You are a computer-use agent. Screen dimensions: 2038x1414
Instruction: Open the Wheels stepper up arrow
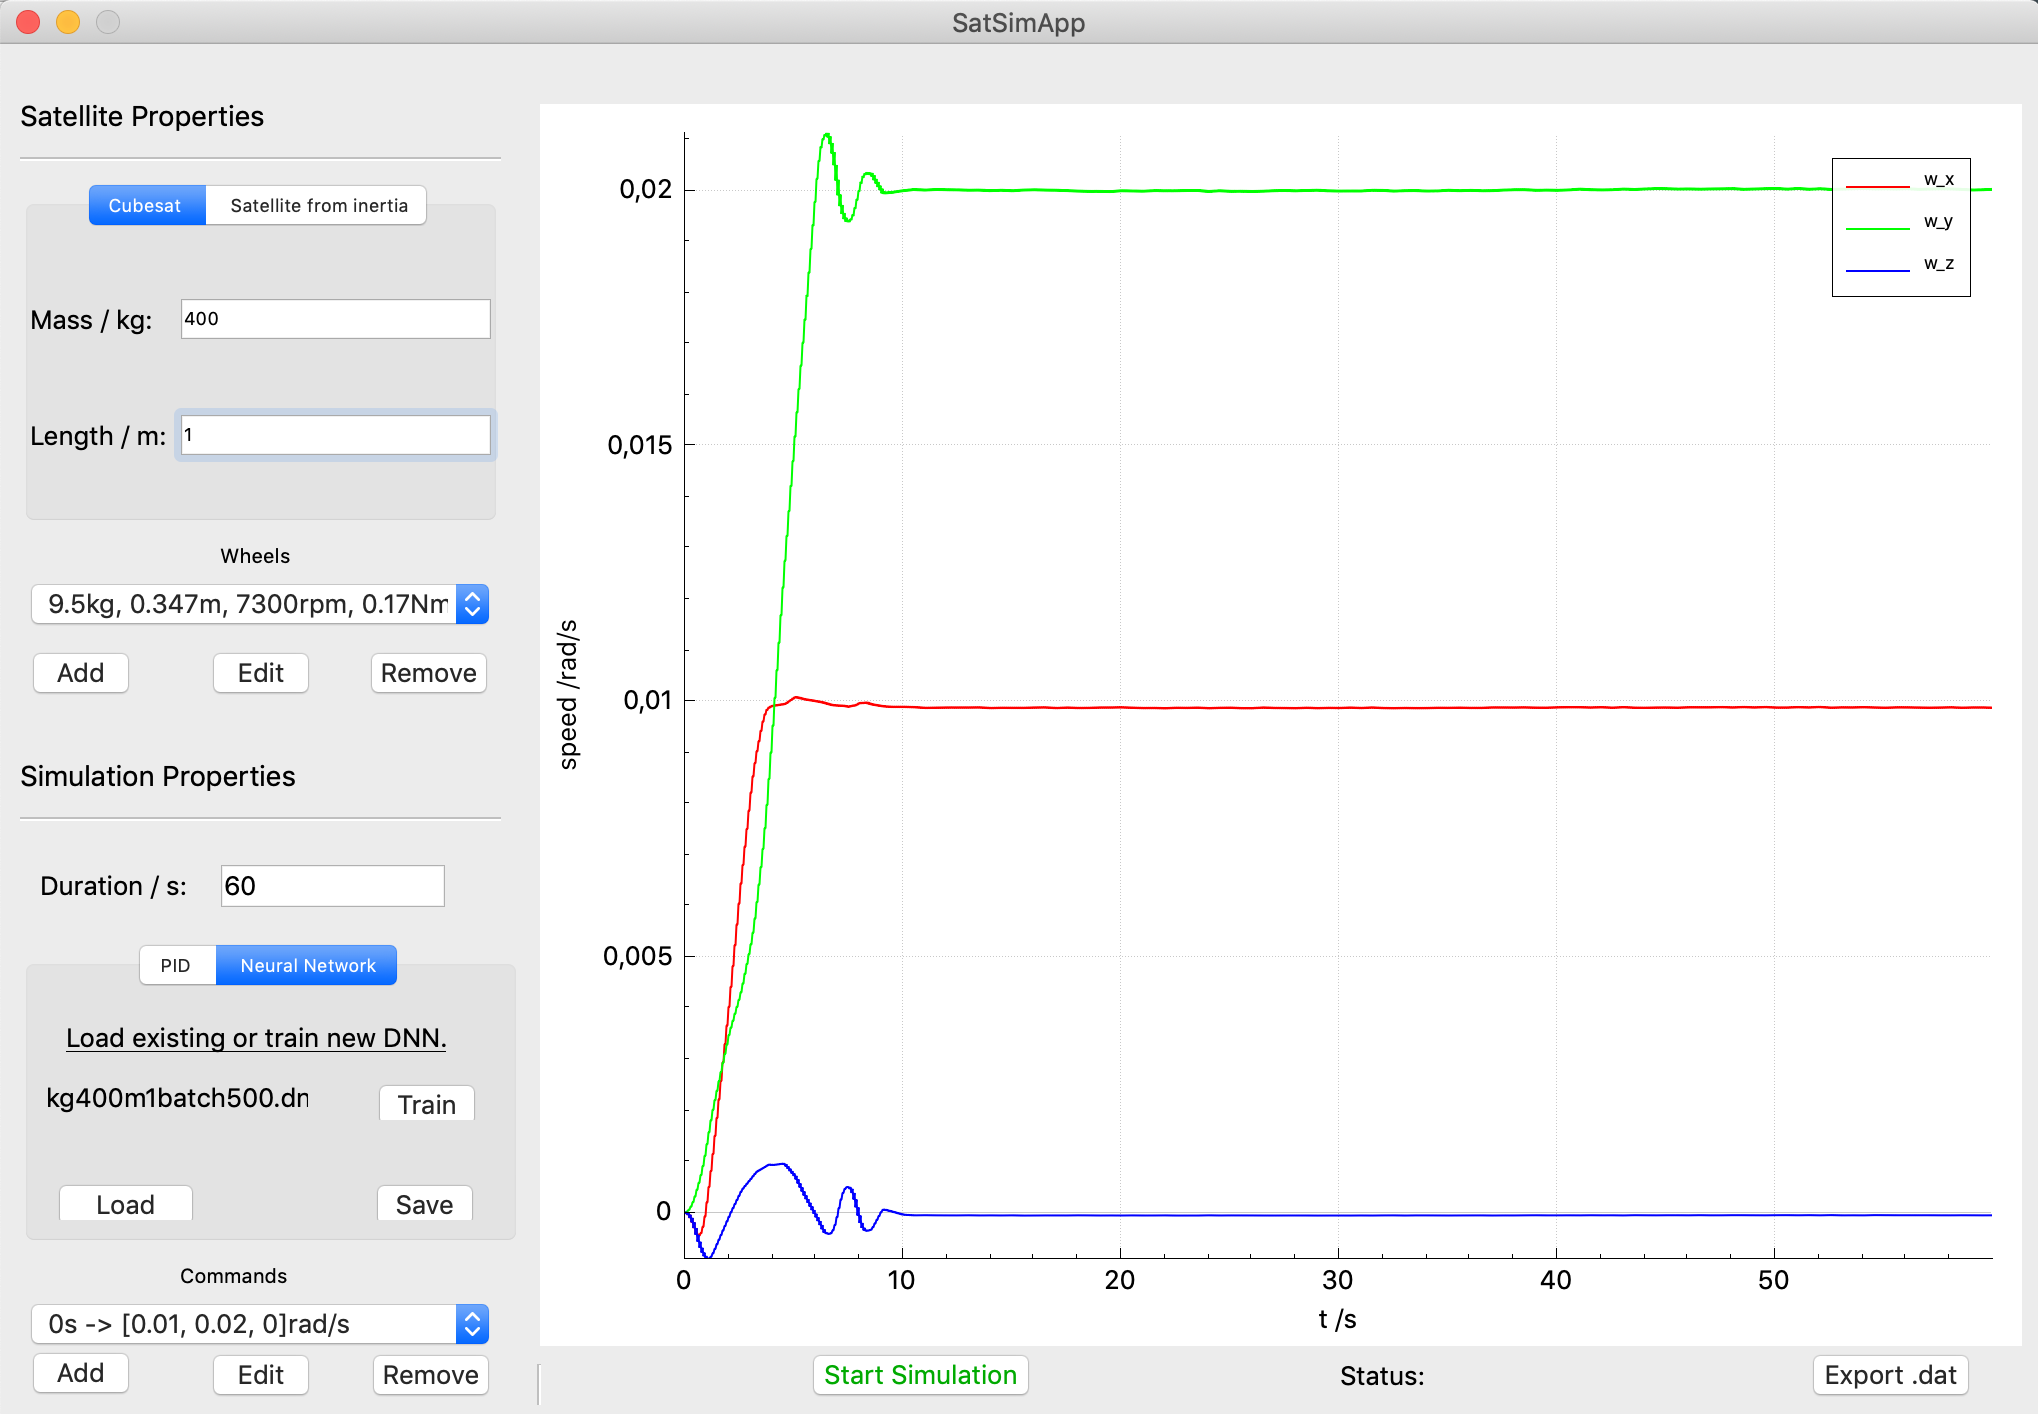472,596
